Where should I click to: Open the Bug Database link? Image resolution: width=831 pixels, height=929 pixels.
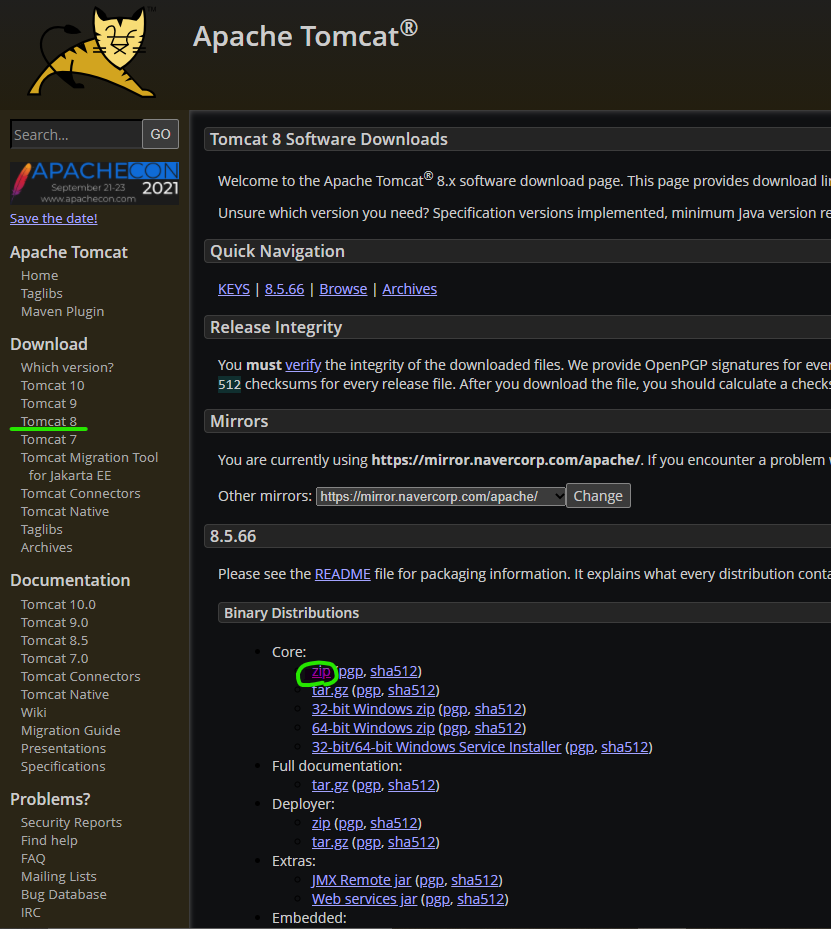point(63,895)
